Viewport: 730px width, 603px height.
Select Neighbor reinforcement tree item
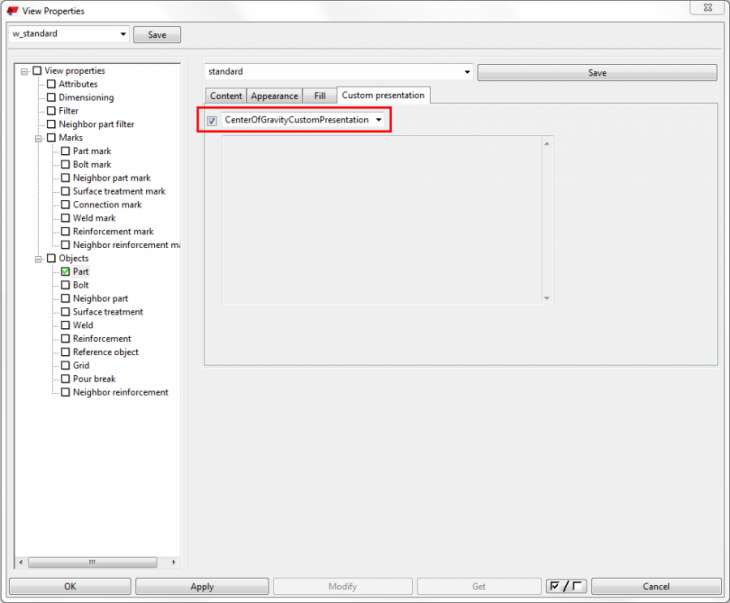coord(121,393)
